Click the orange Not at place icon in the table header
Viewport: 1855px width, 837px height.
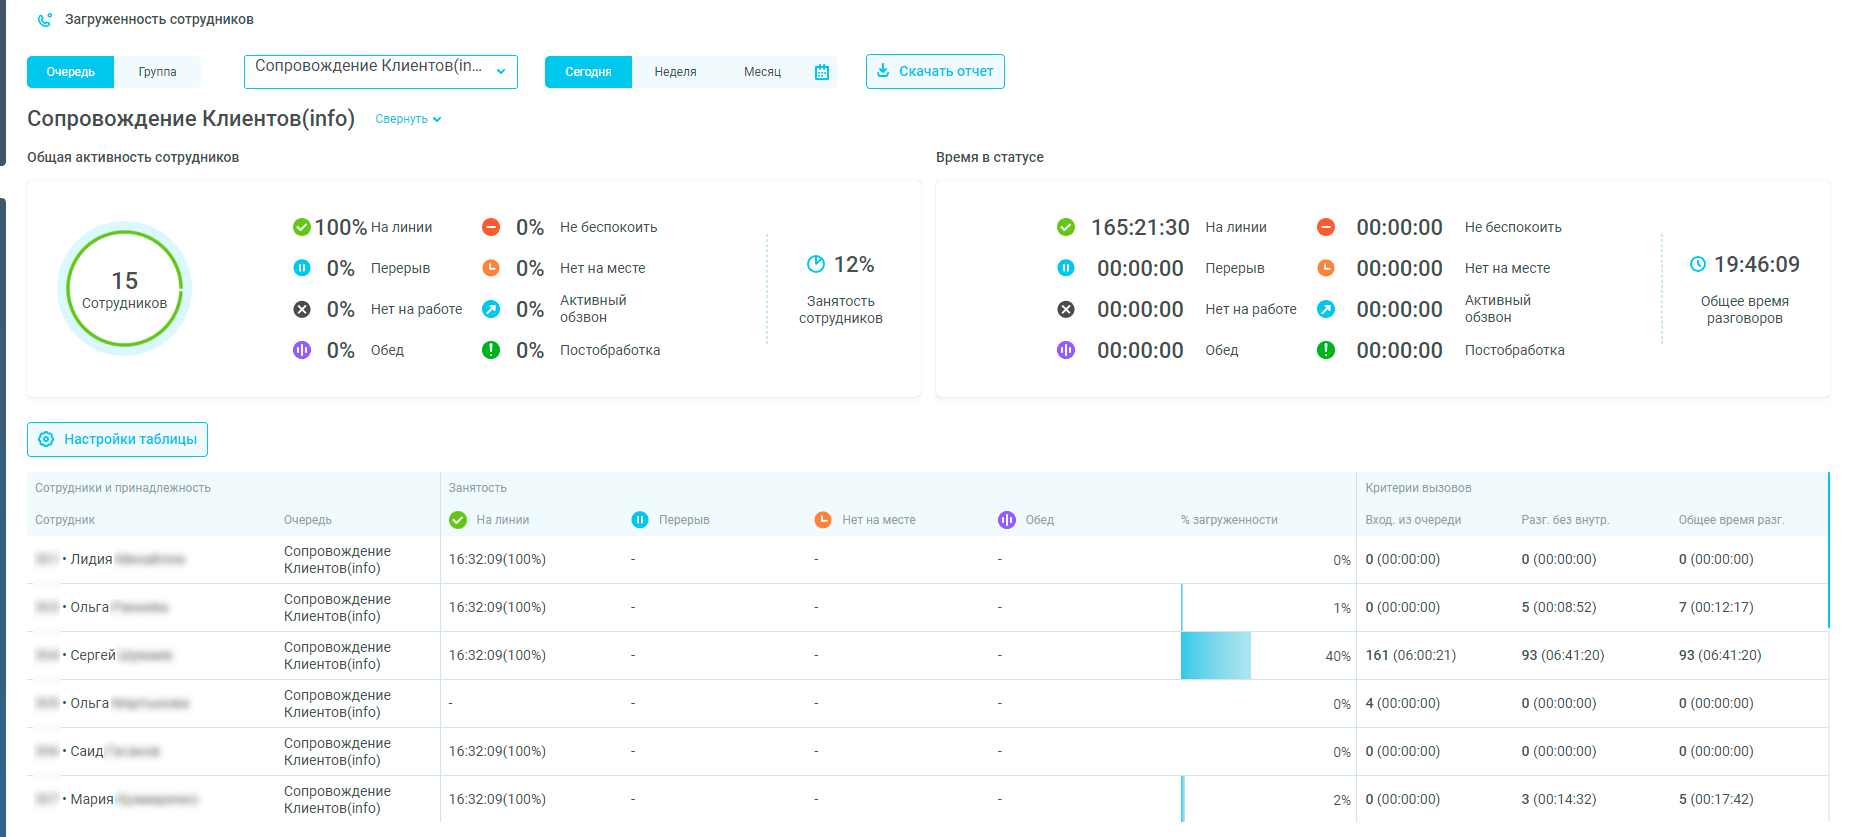(x=823, y=520)
